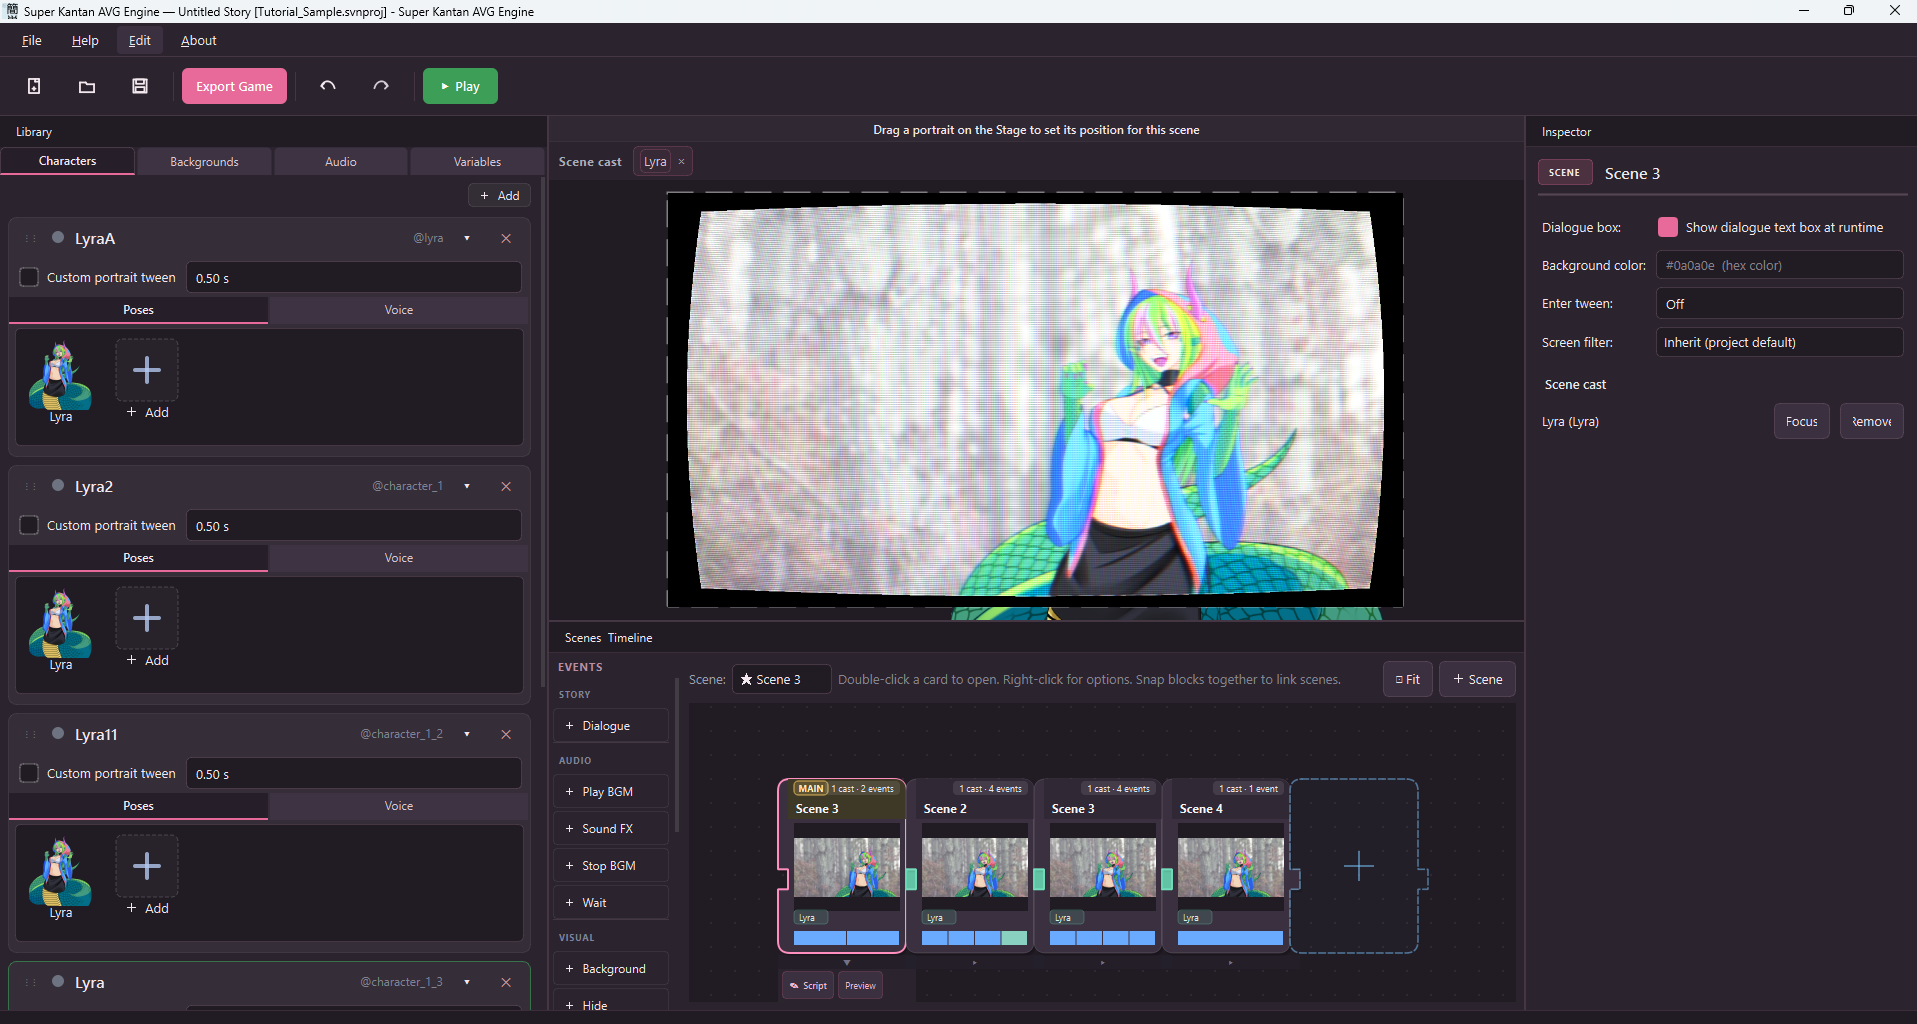Open the Voice tab for Lyra2
This screenshot has height=1024, width=1917.
coord(399,558)
